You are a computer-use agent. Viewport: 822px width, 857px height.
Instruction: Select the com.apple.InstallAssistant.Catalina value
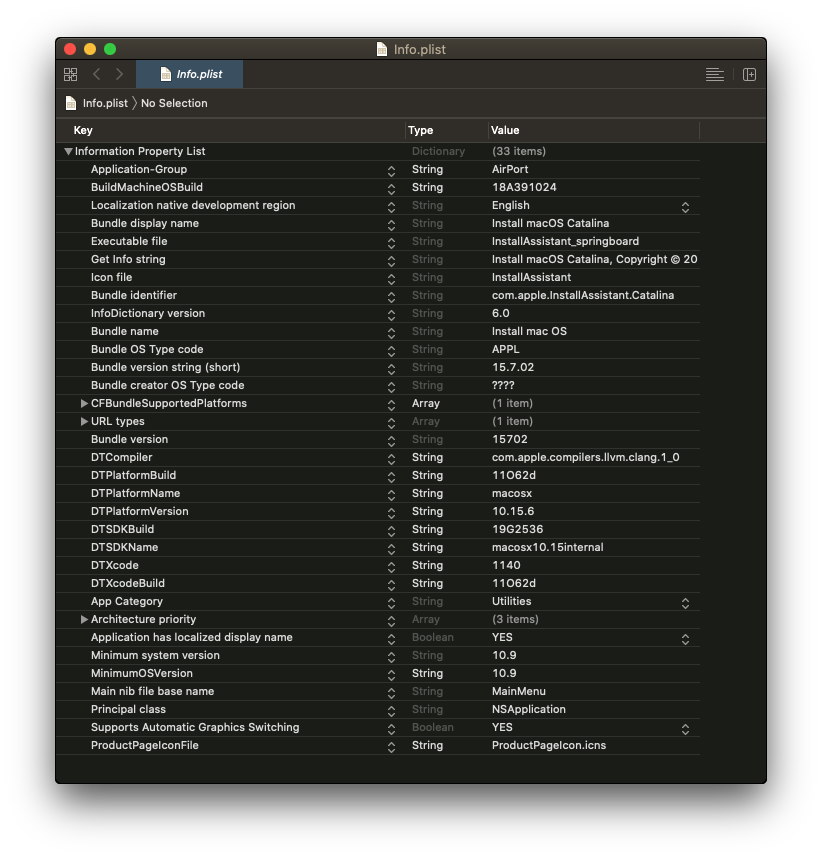(583, 296)
